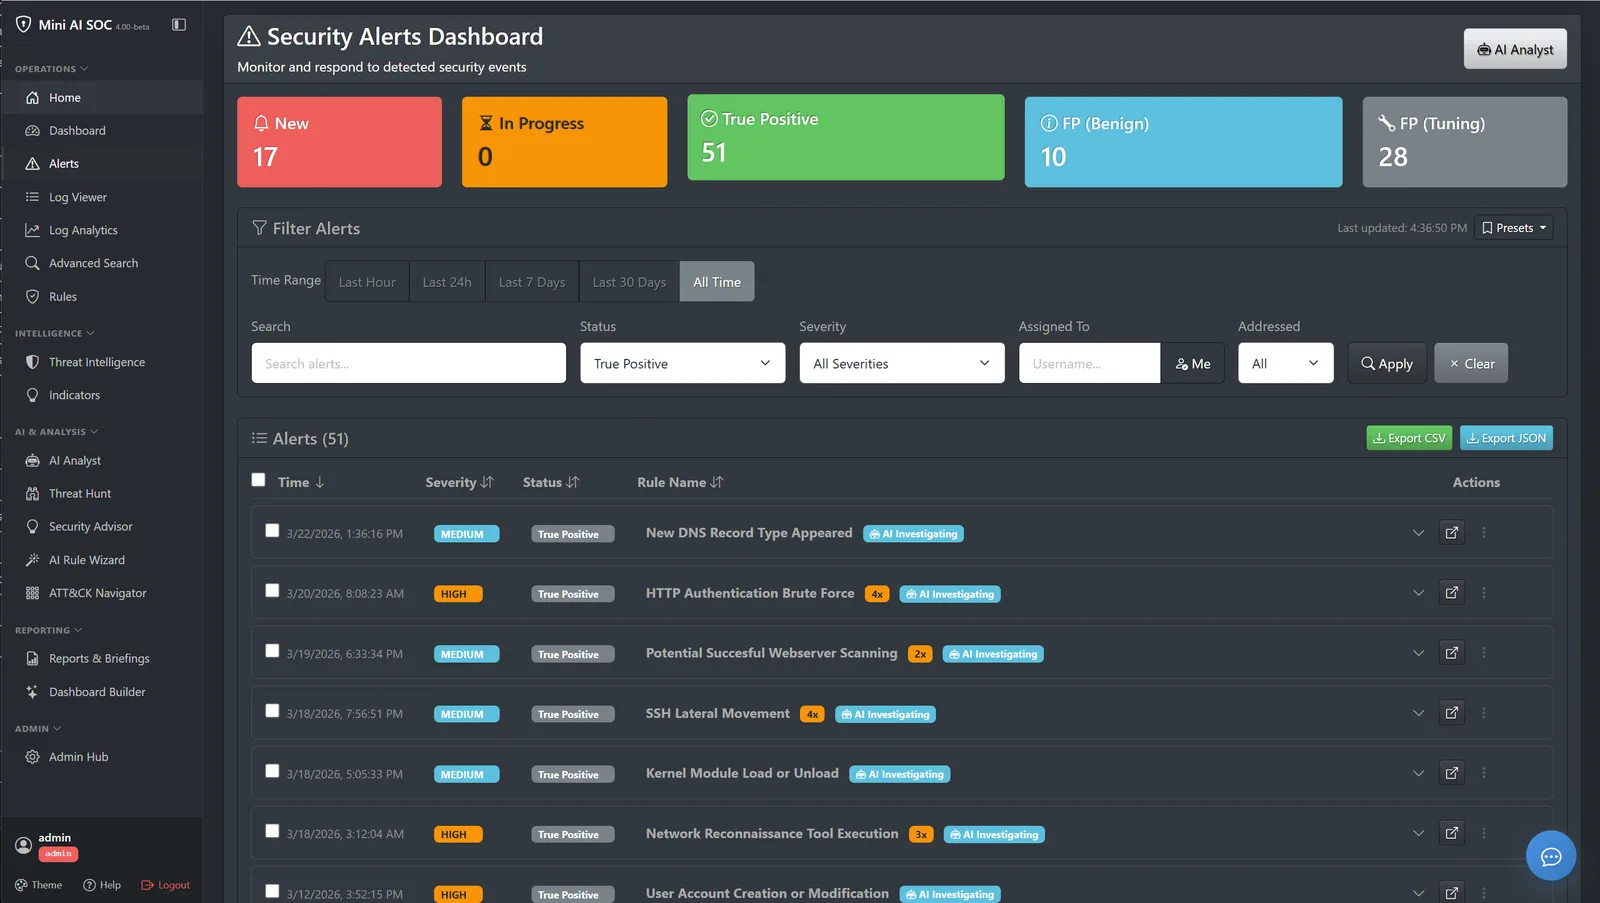Check the User Account Creation or Modification alert
This screenshot has height=903, width=1600.
[272, 891]
